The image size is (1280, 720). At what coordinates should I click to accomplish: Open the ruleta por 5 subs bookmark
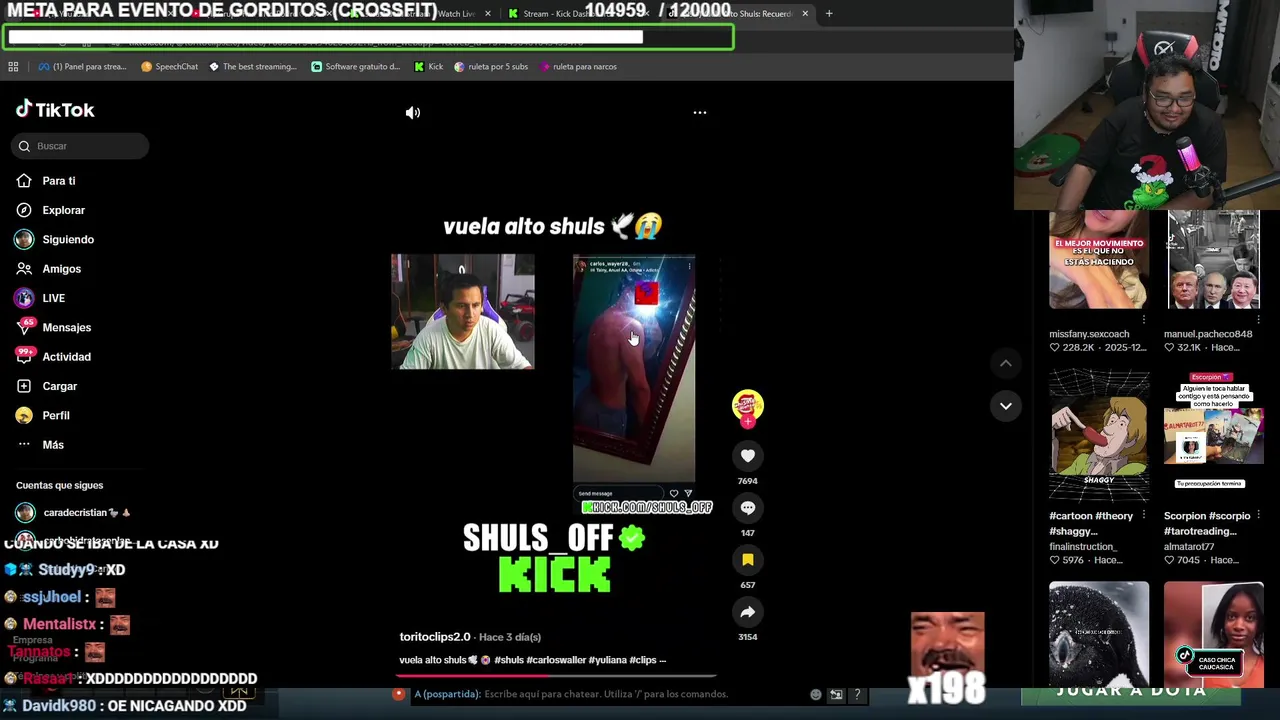491,67
